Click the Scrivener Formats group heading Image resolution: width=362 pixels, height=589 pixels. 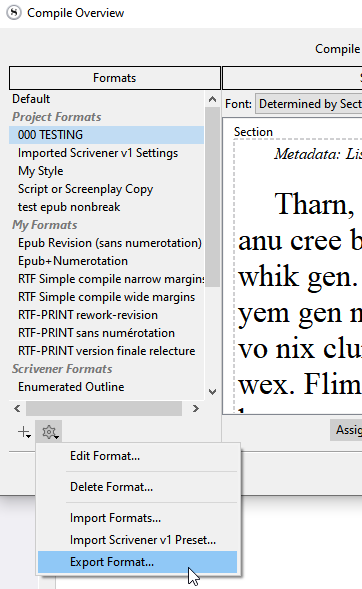click(62, 369)
